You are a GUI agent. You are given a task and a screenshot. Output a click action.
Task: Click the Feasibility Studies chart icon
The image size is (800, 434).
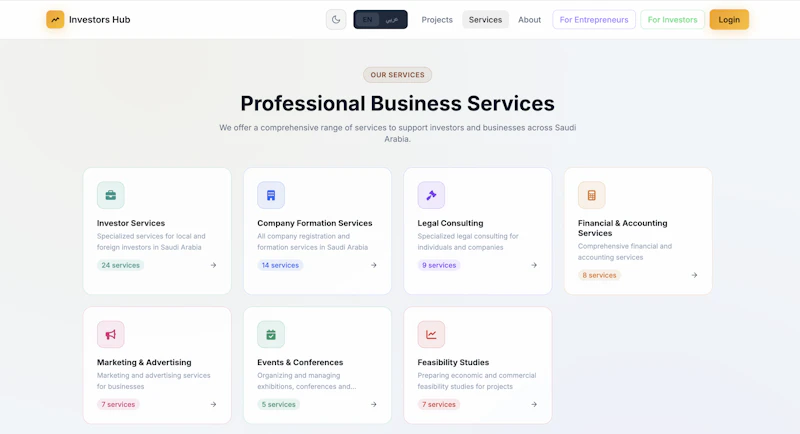tap(431, 334)
